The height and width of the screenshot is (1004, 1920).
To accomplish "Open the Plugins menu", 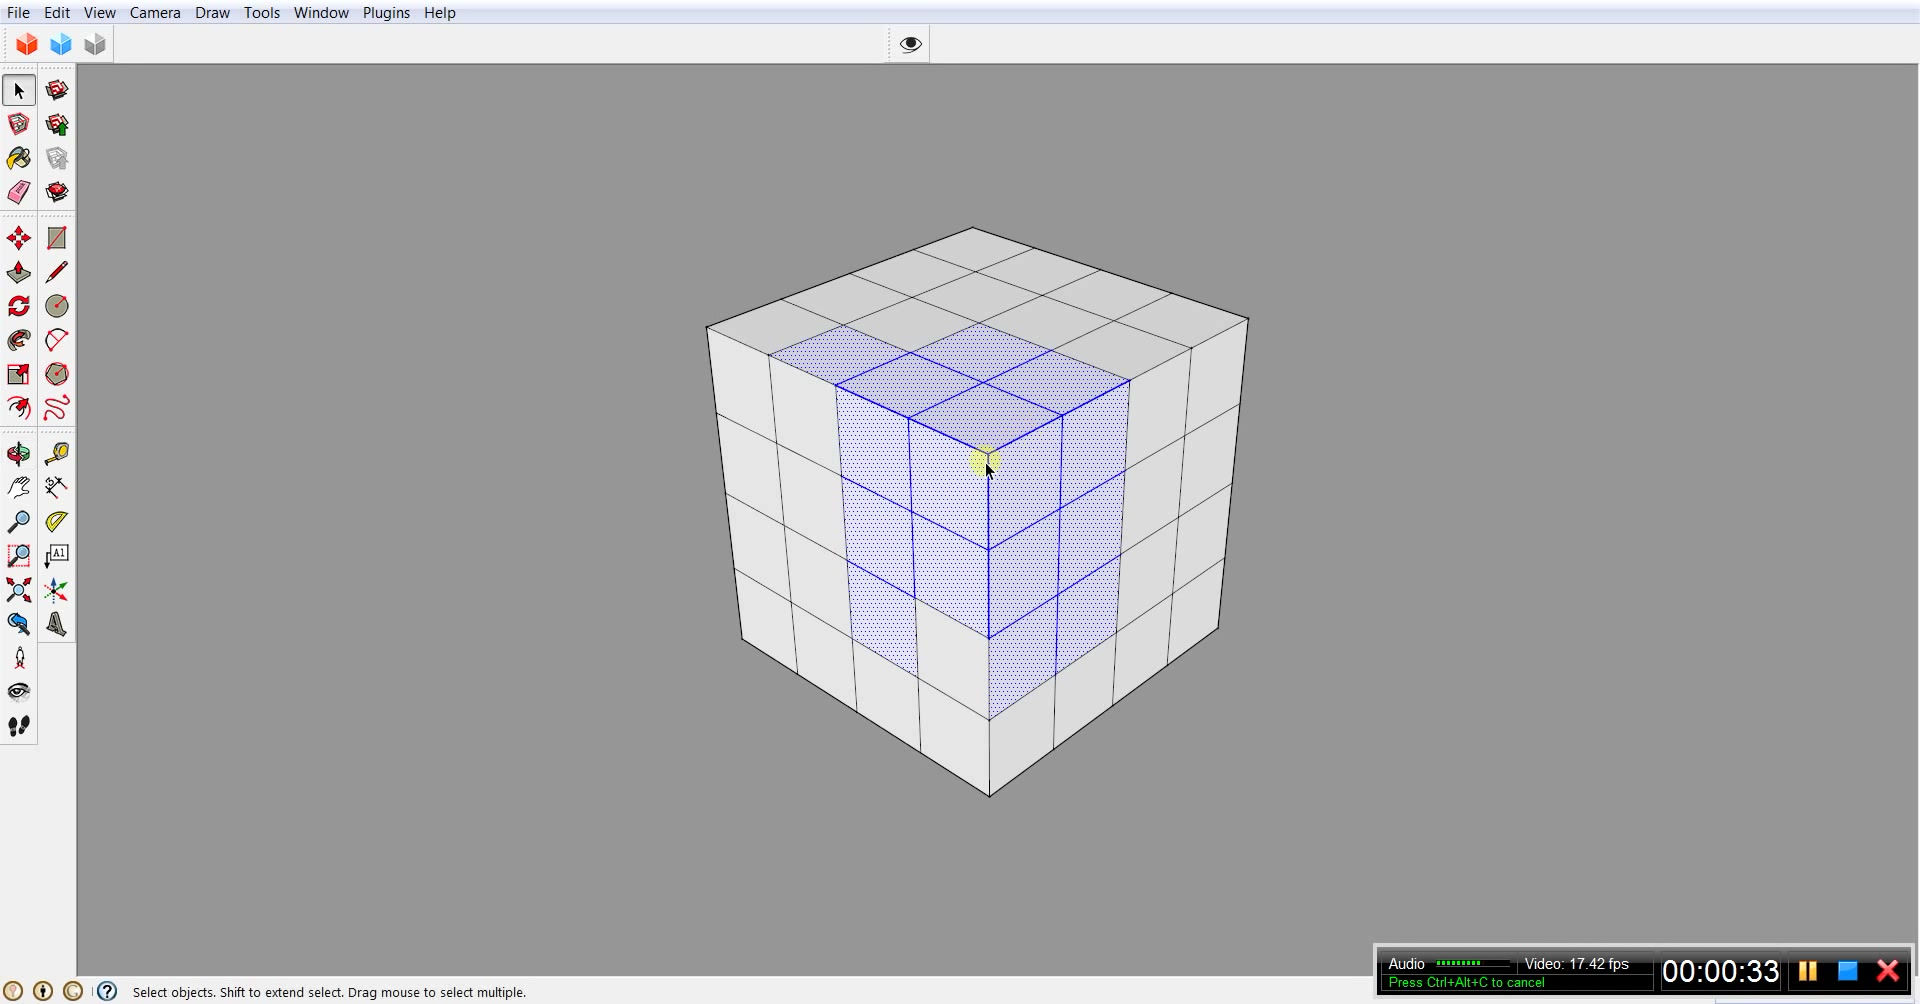I will coord(386,13).
